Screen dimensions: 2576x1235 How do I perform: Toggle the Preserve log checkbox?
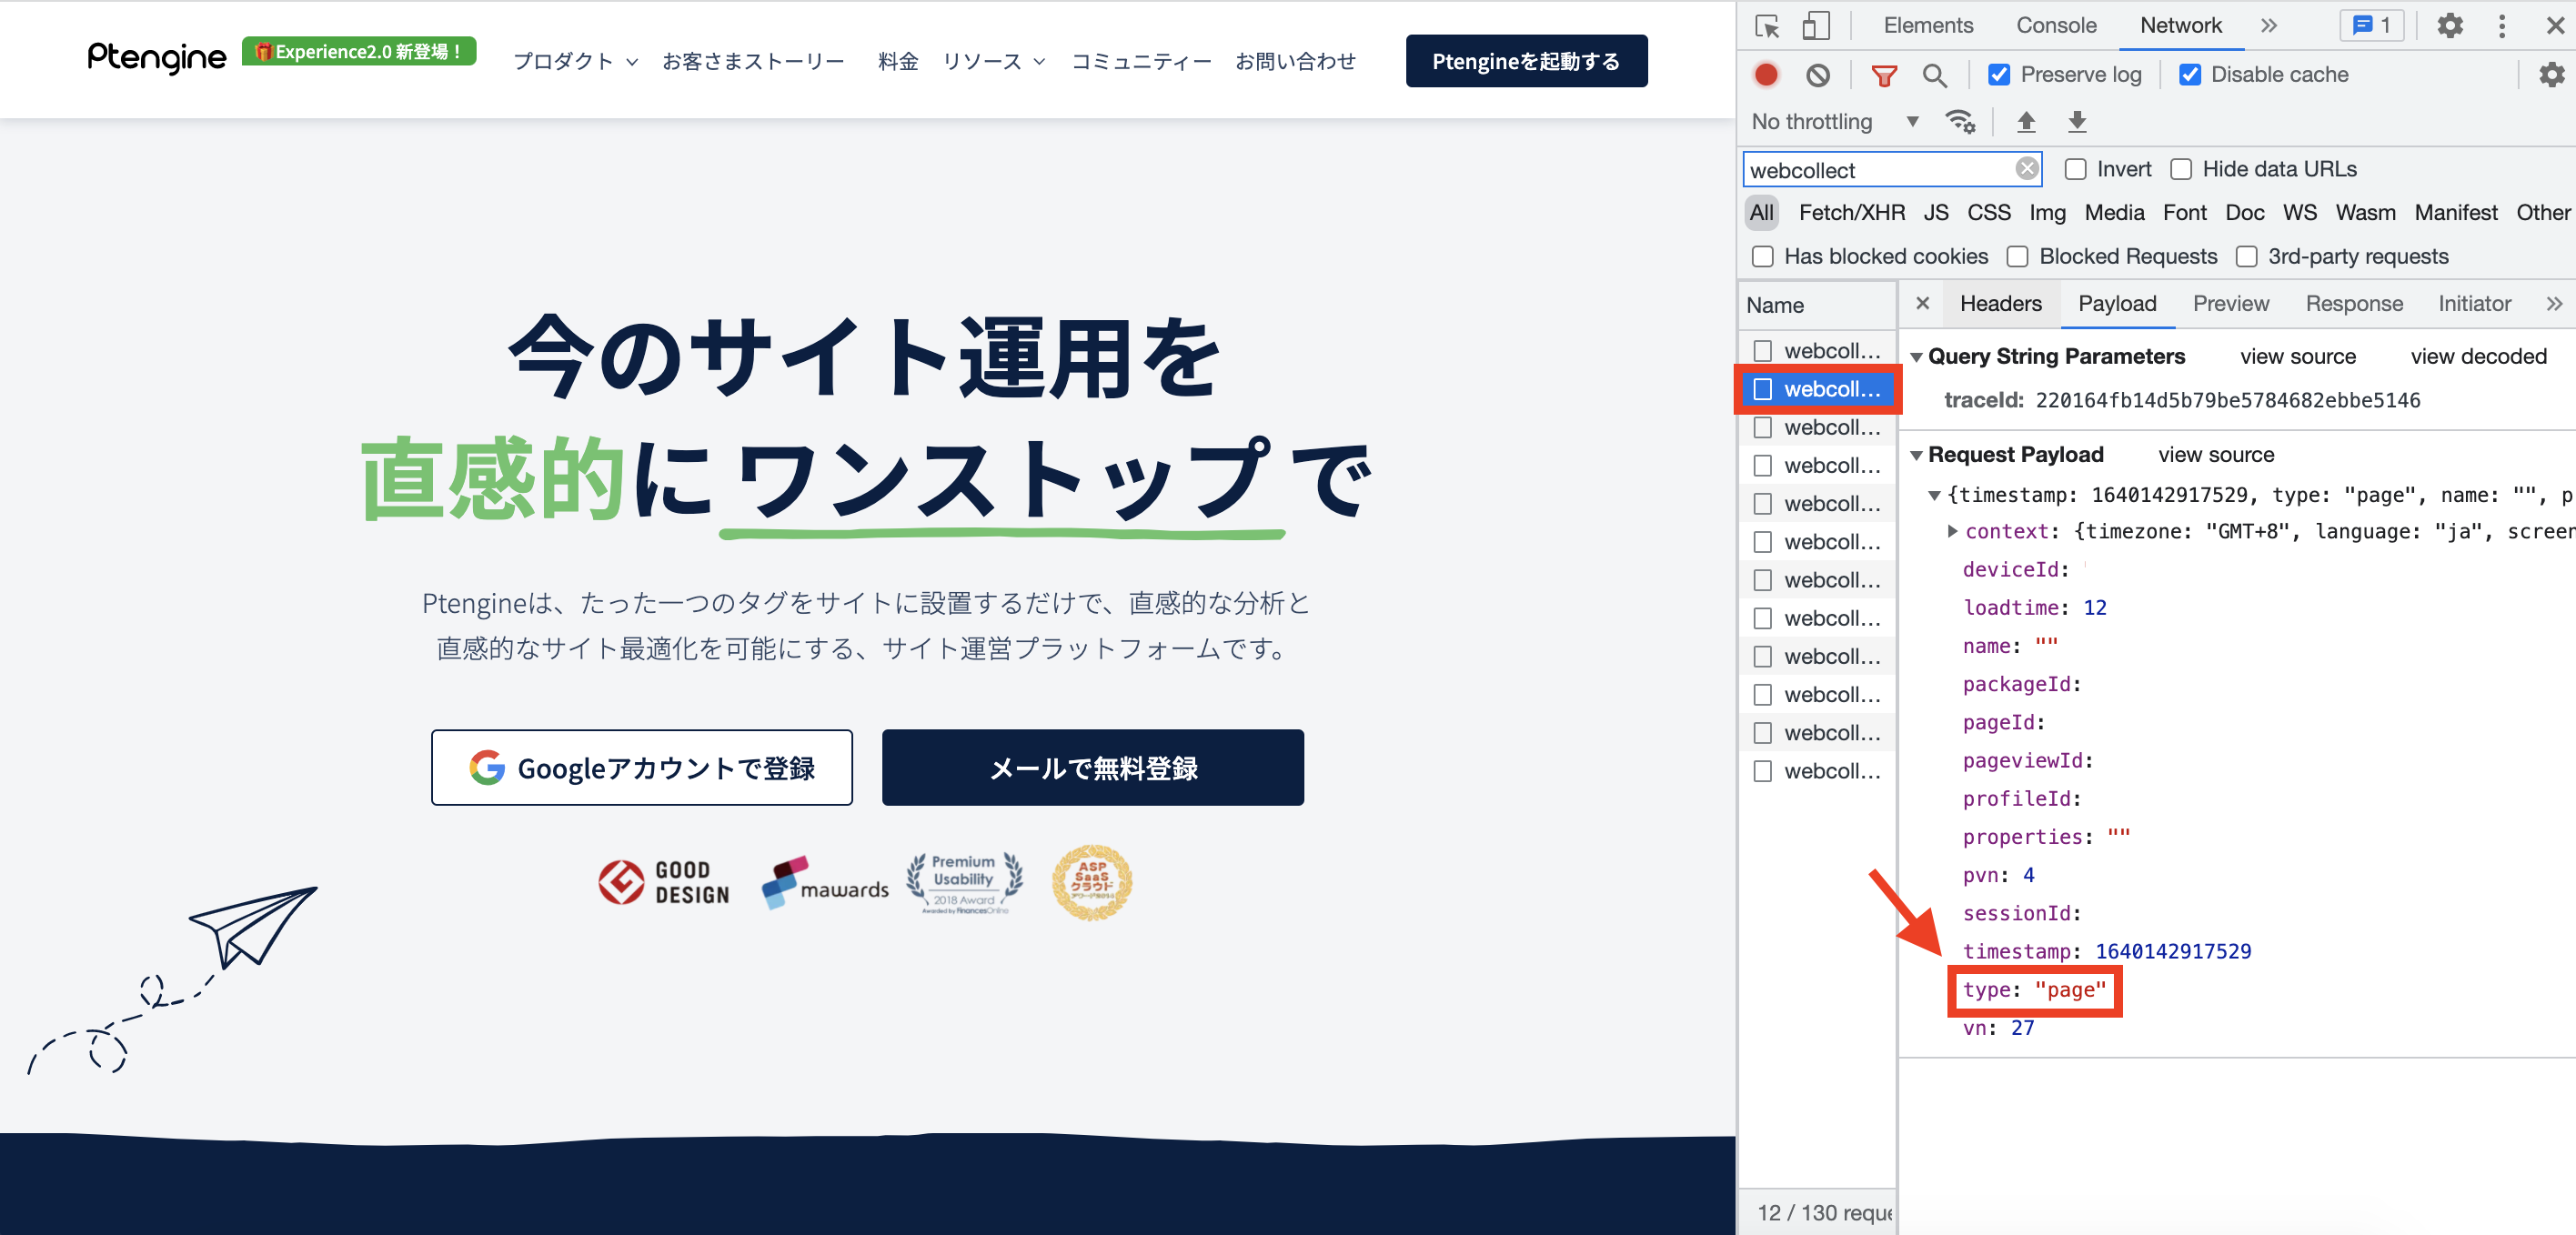[x=1998, y=75]
